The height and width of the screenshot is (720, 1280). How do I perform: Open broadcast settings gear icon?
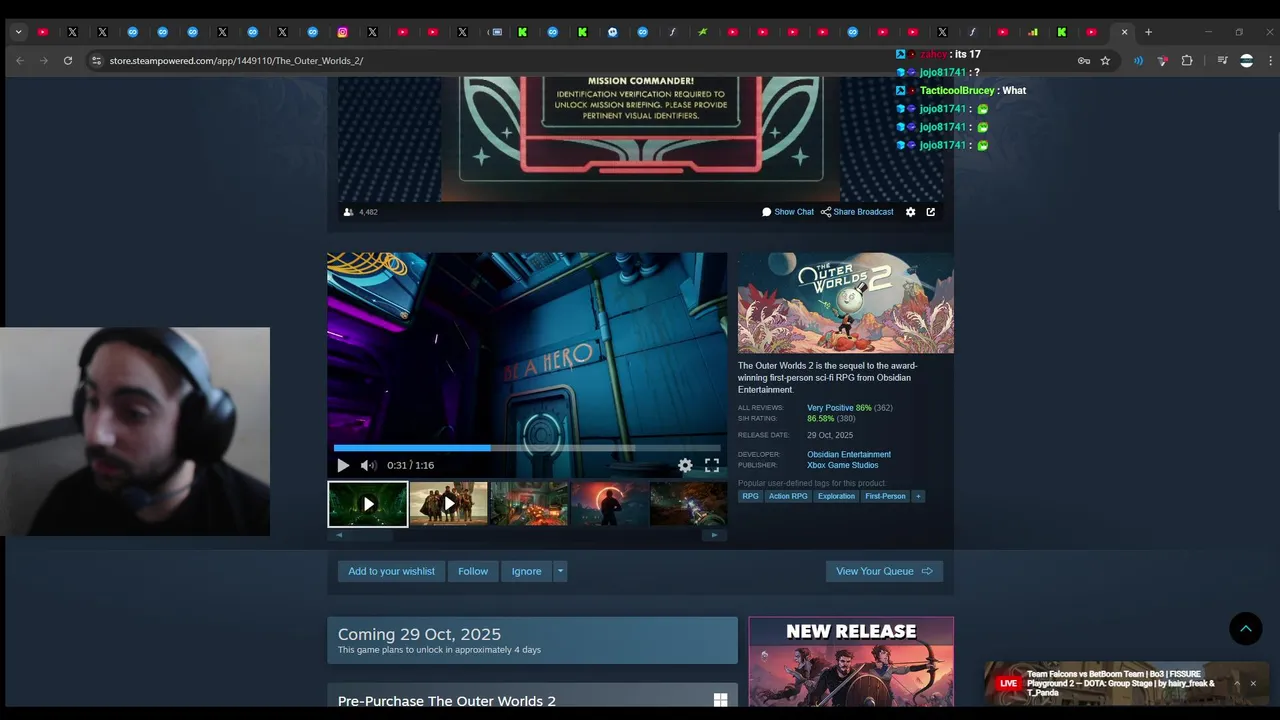point(910,212)
